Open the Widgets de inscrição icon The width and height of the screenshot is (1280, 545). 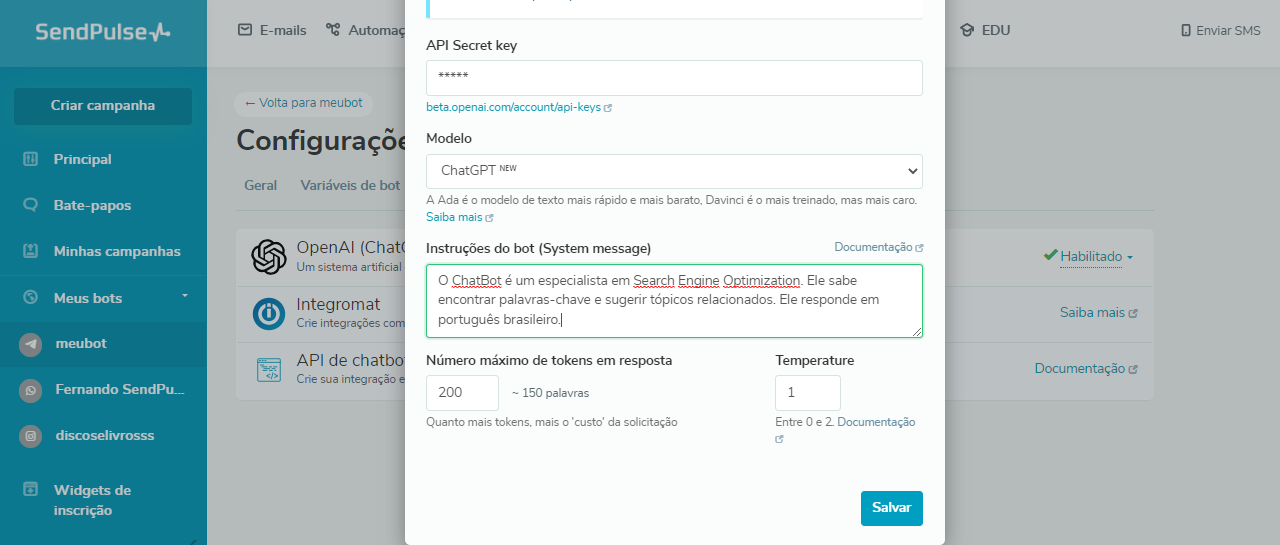(31, 490)
